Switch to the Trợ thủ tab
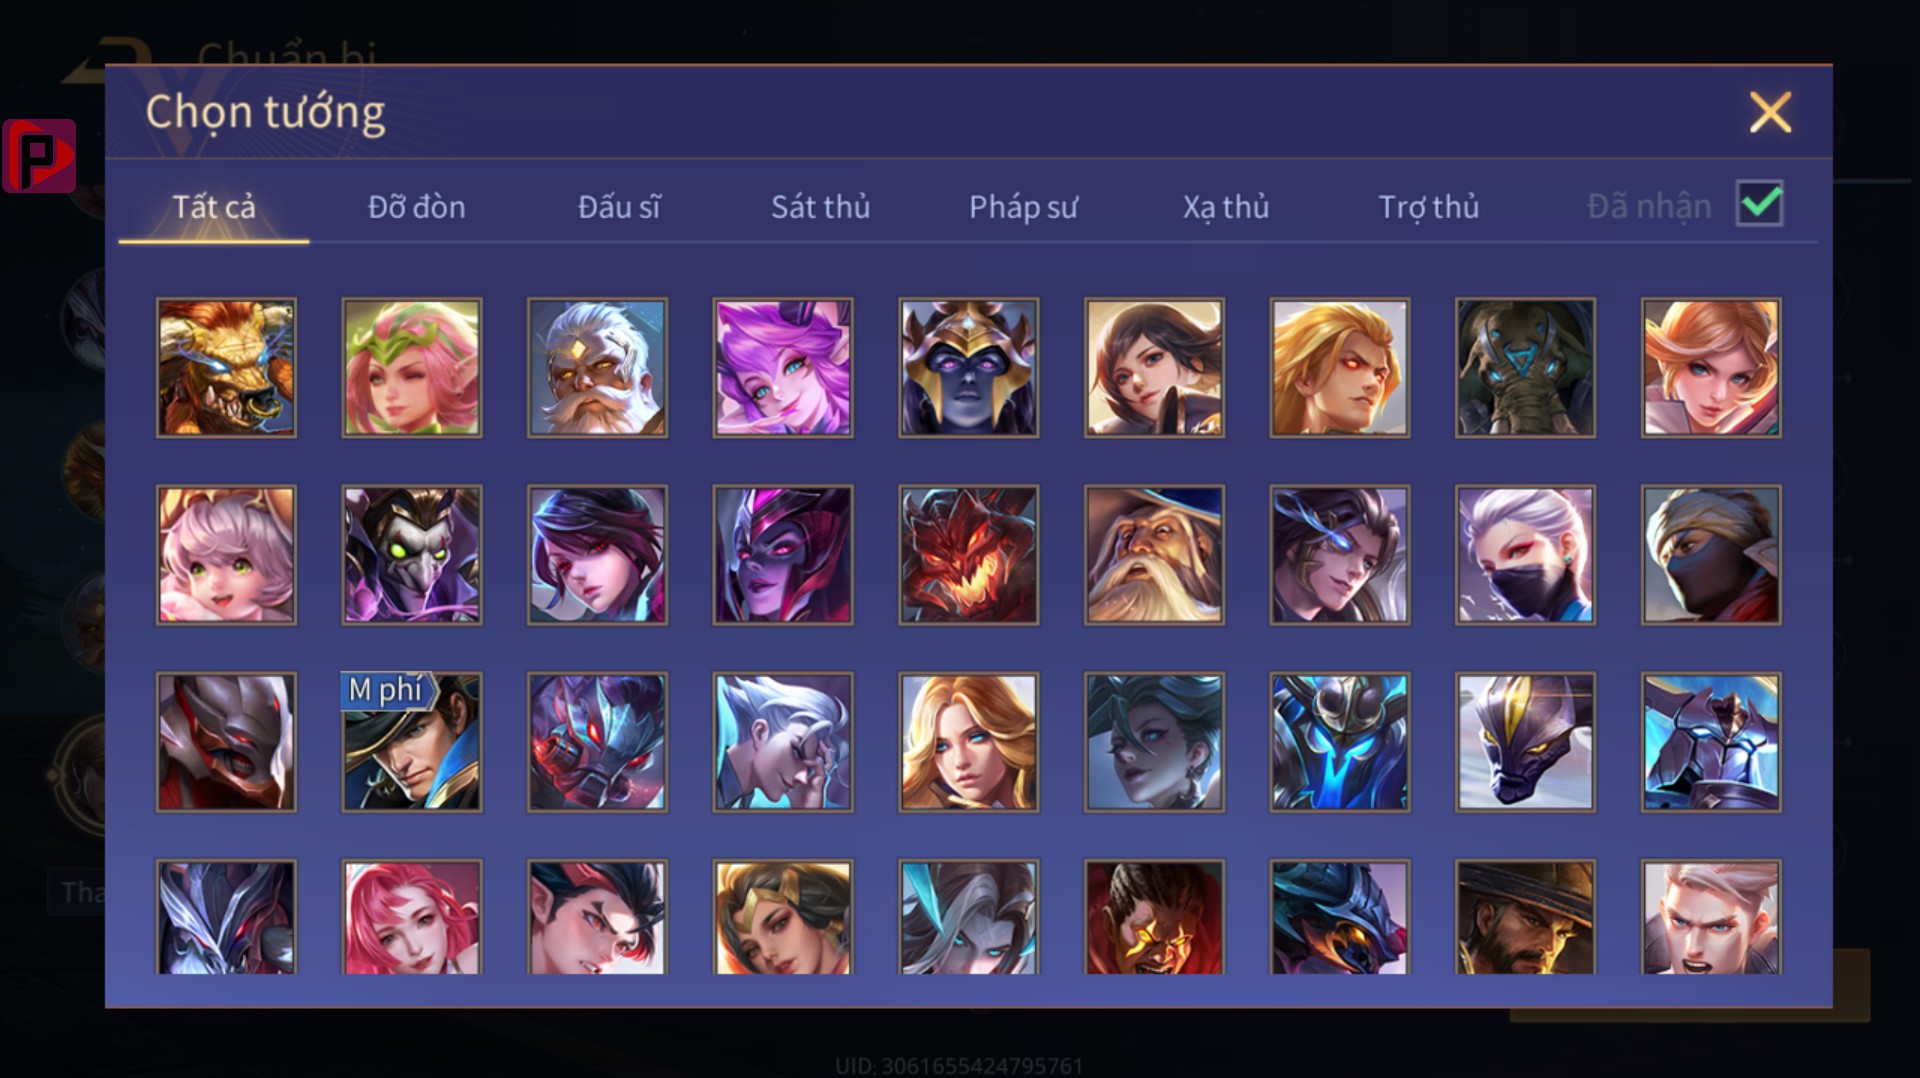 coord(1428,207)
